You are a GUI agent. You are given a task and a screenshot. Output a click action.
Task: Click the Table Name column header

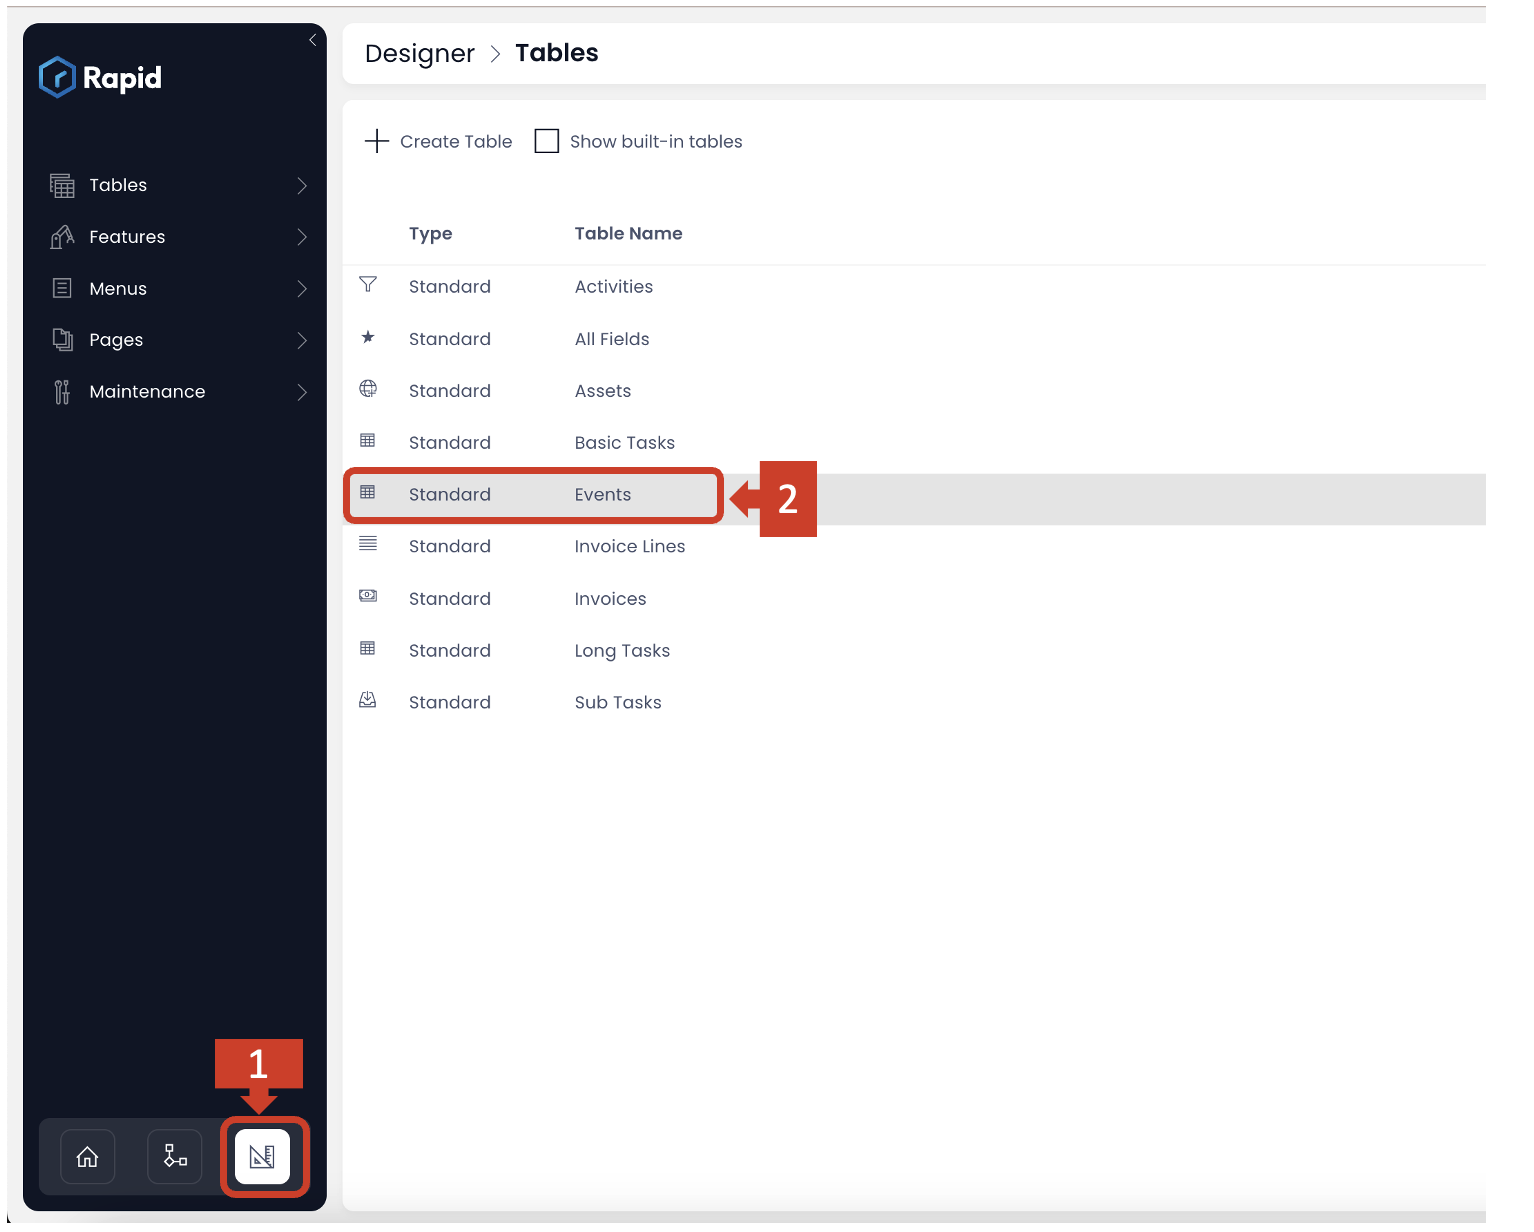tap(629, 233)
